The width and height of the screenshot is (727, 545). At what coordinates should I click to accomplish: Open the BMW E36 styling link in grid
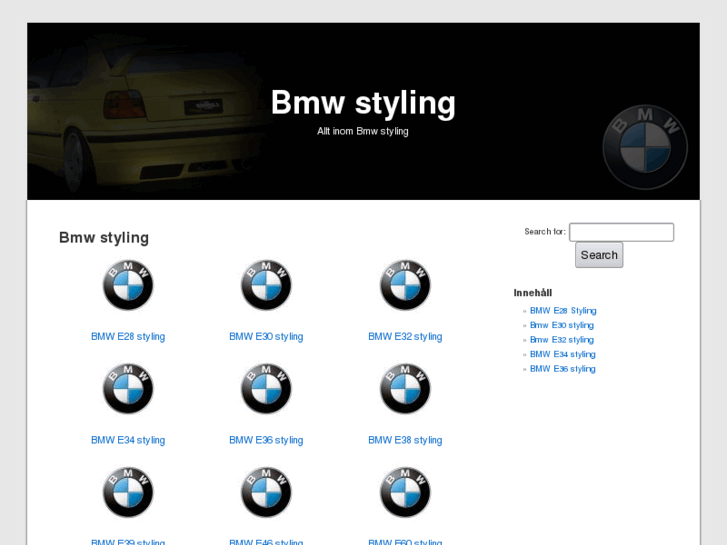[266, 440]
